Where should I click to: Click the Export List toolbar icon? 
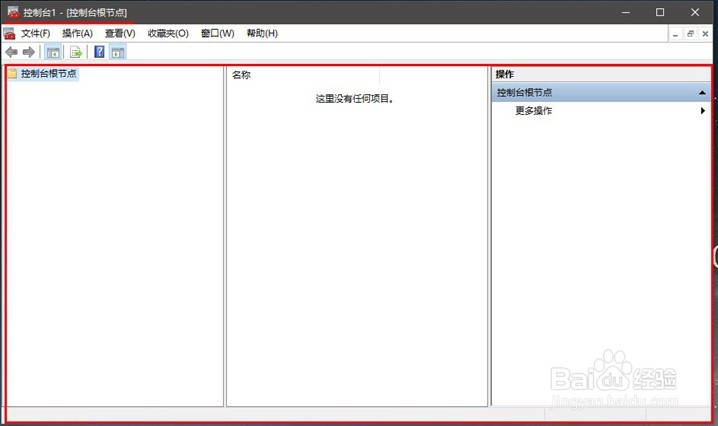(76, 53)
